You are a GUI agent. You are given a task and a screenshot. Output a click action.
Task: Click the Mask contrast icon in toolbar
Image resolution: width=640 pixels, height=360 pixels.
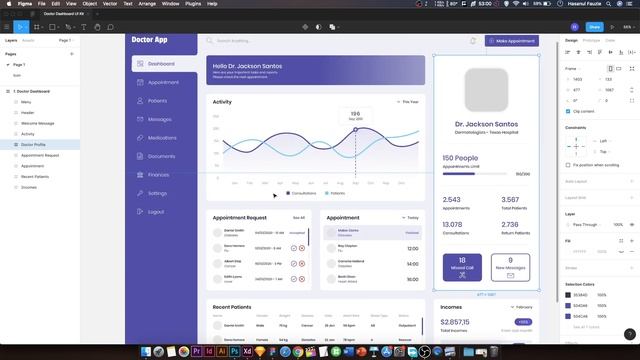click(x=318, y=27)
